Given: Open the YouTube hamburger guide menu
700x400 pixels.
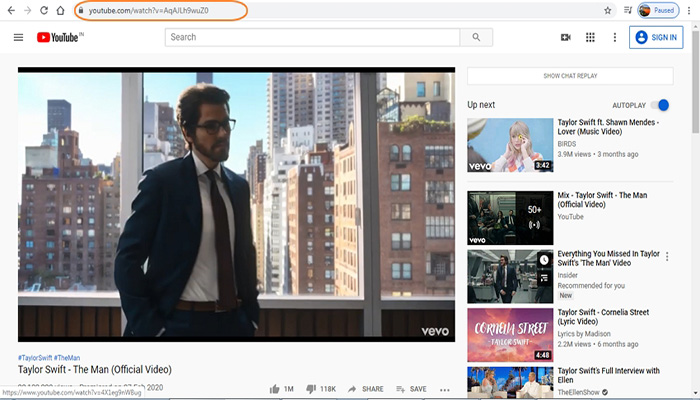Looking at the screenshot, I should [18, 38].
